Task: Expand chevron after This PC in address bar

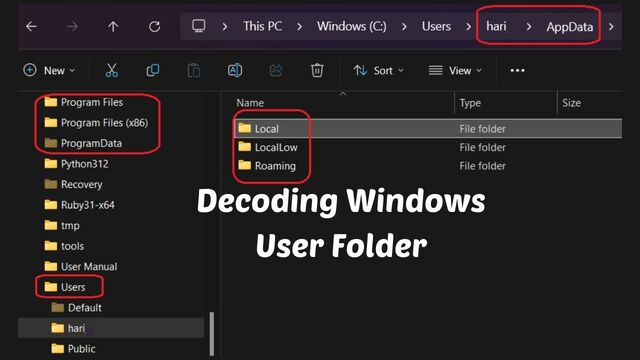Action: [300, 27]
